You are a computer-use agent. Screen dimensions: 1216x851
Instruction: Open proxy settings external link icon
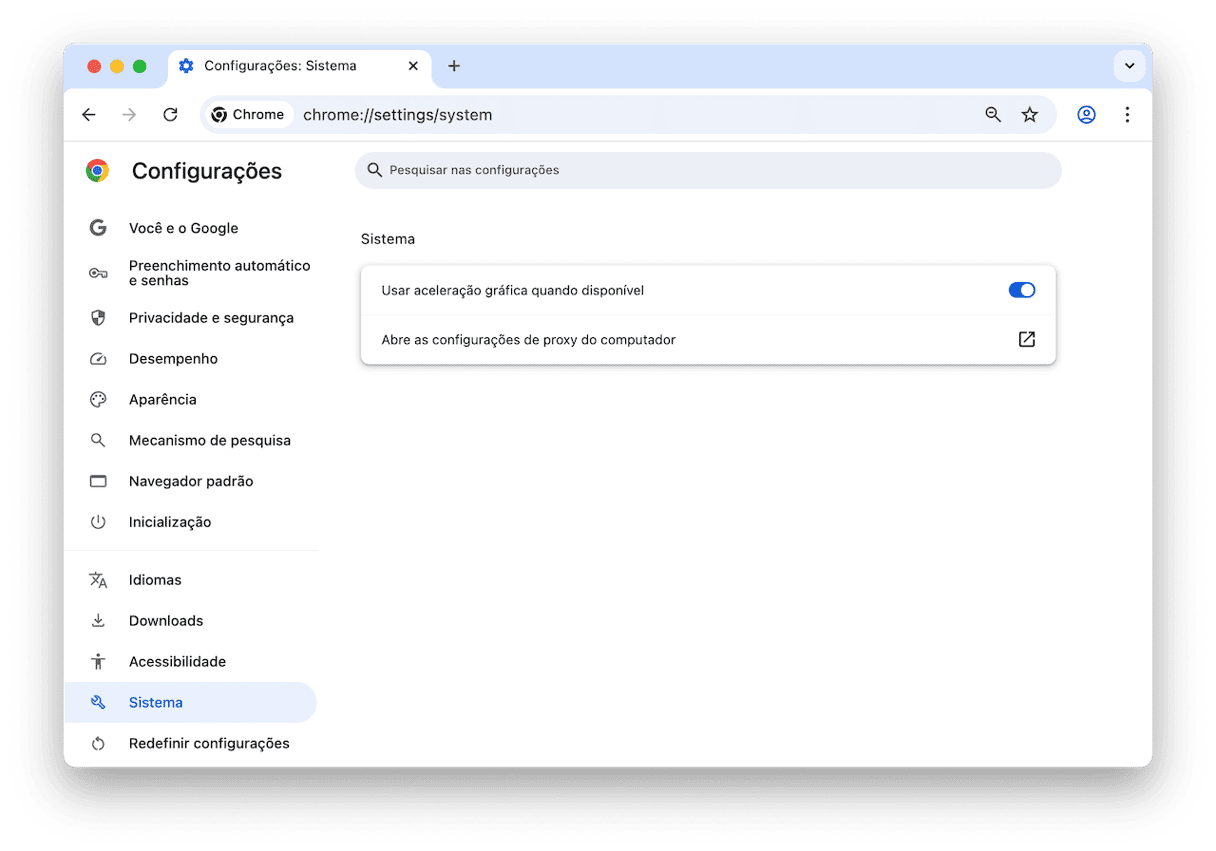1026,340
